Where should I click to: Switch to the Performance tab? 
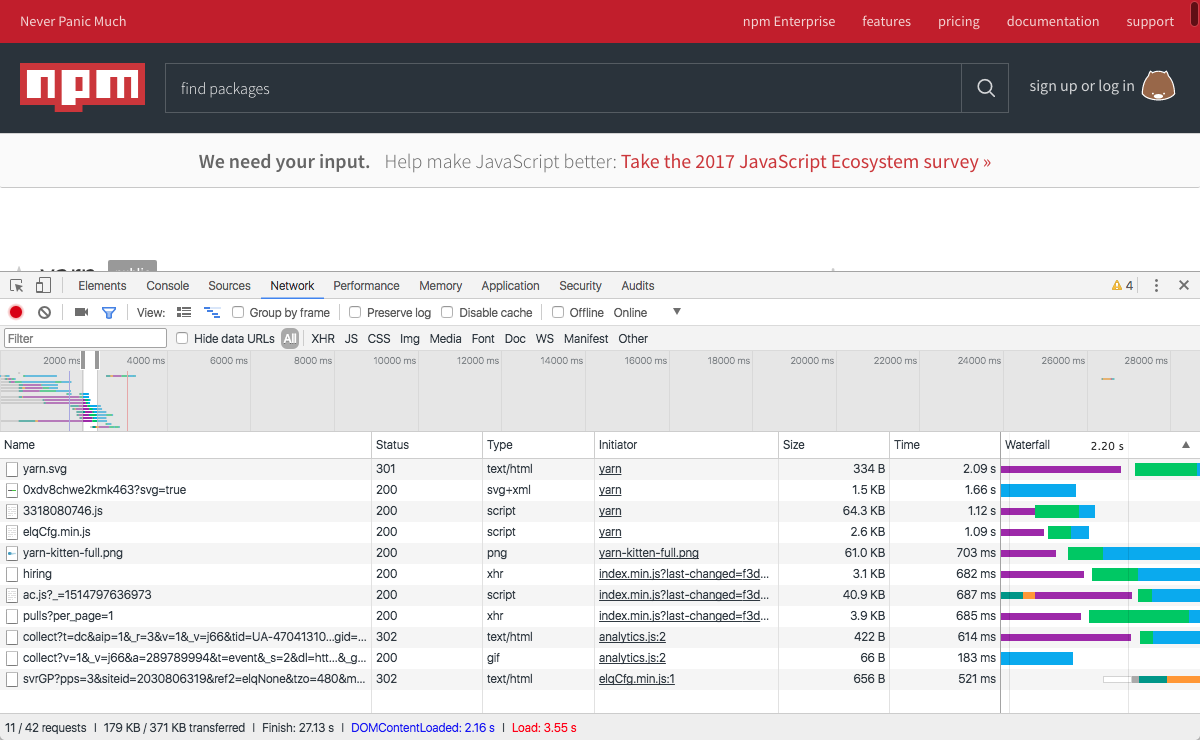(x=366, y=286)
